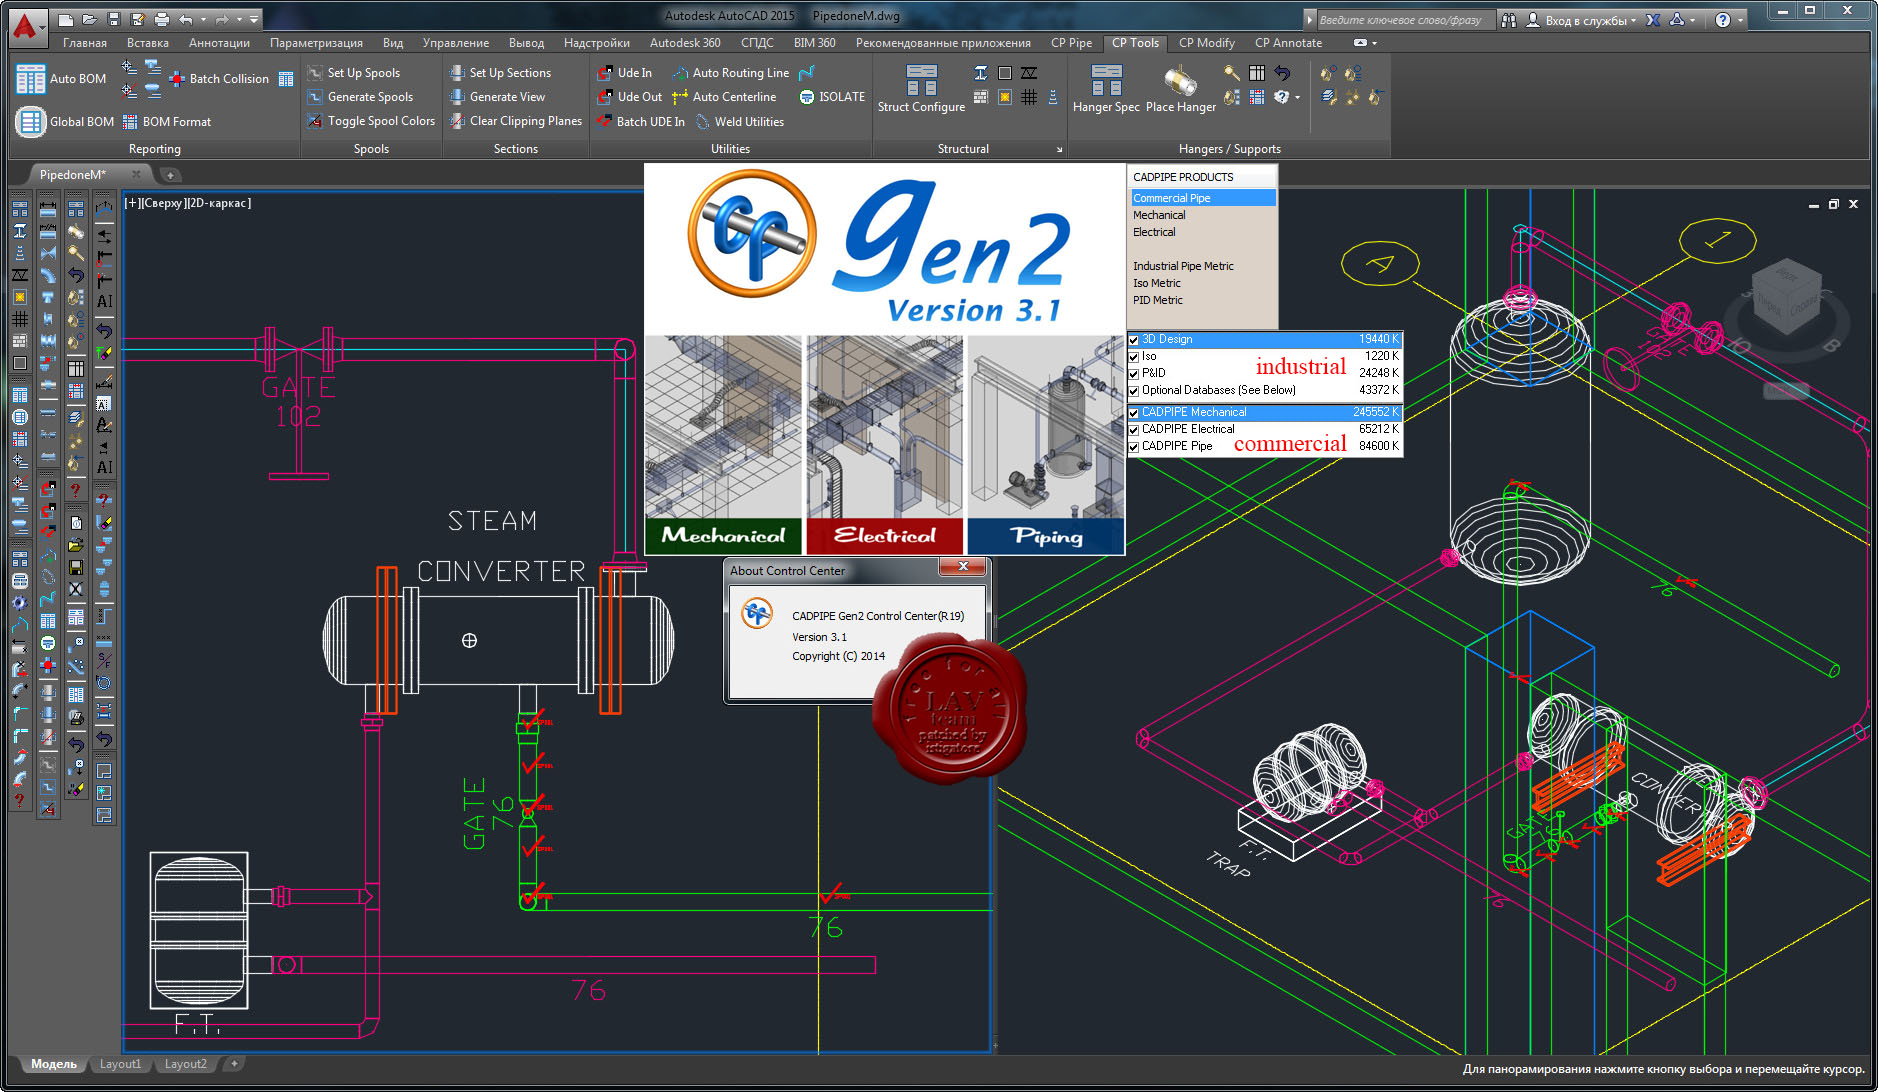Click the save icon in the quick access toolbar

(x=114, y=19)
